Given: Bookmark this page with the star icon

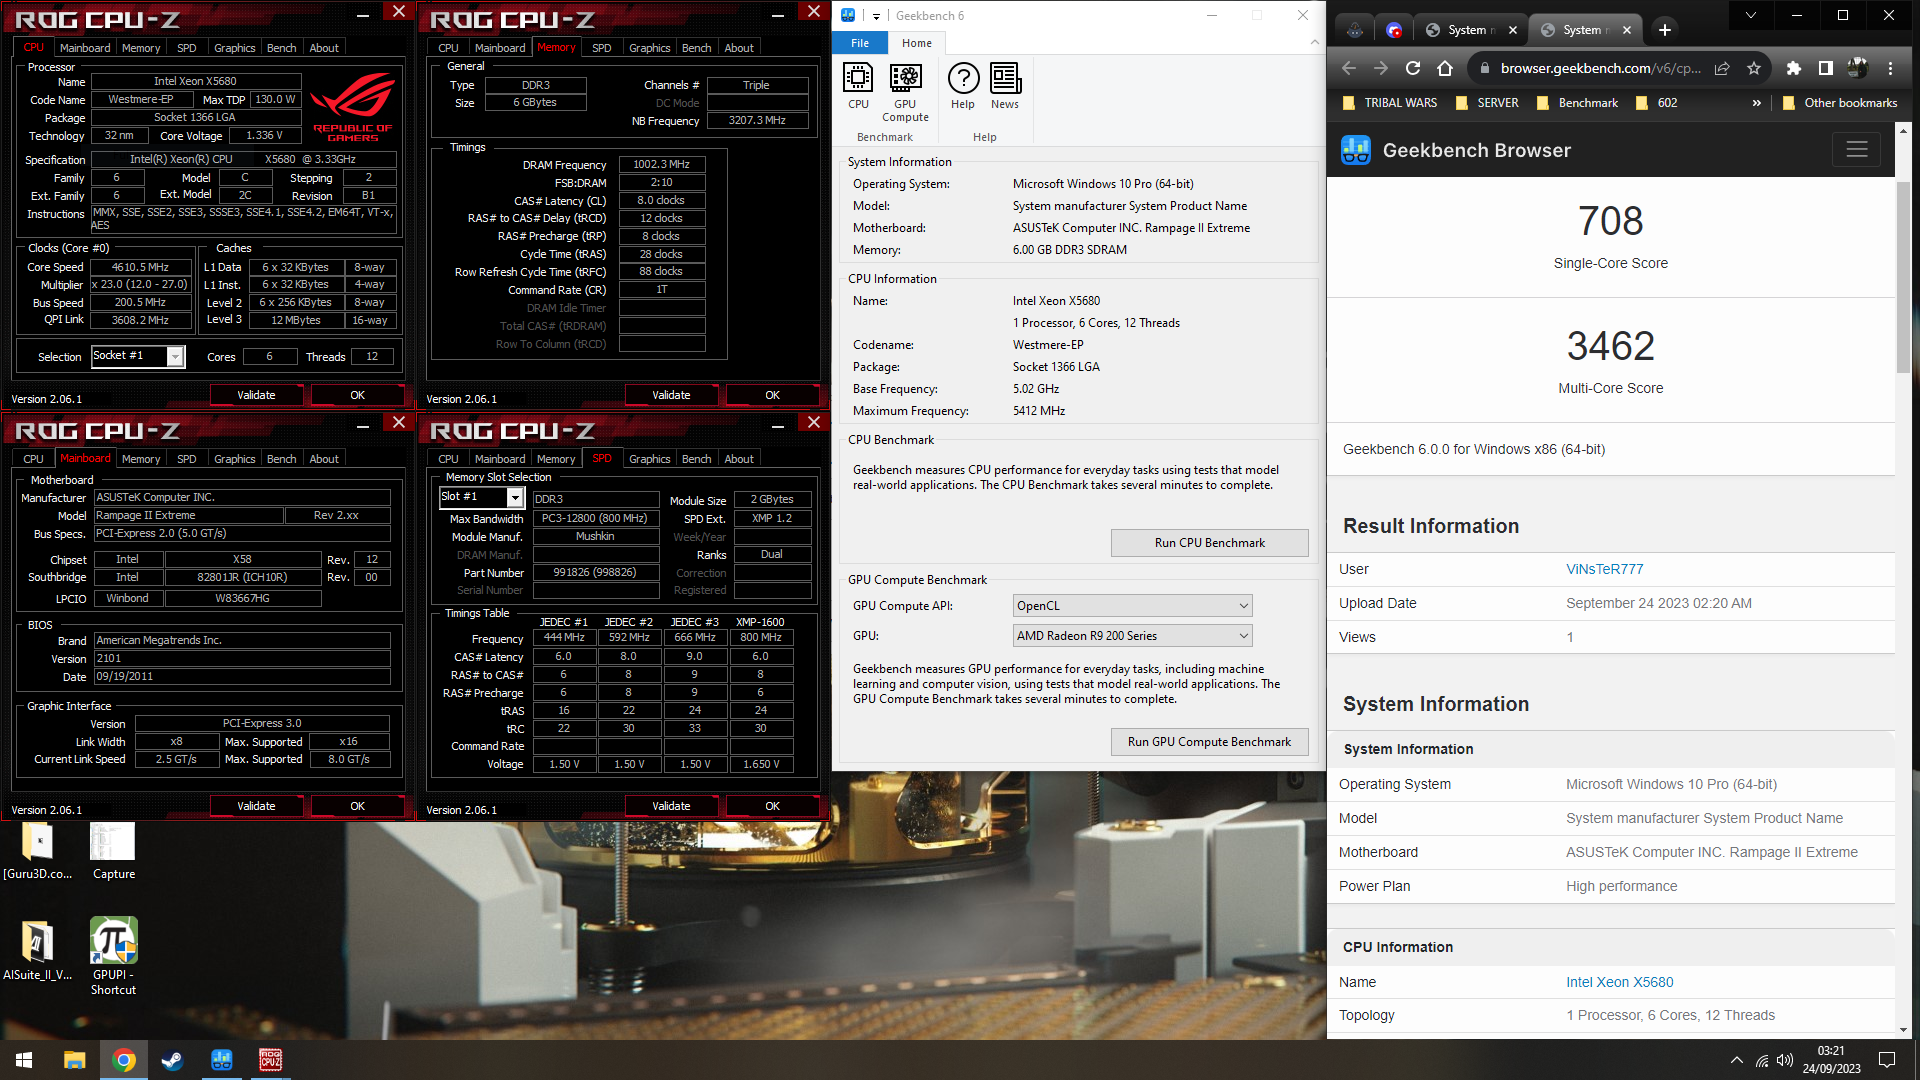Looking at the screenshot, I should (1754, 68).
